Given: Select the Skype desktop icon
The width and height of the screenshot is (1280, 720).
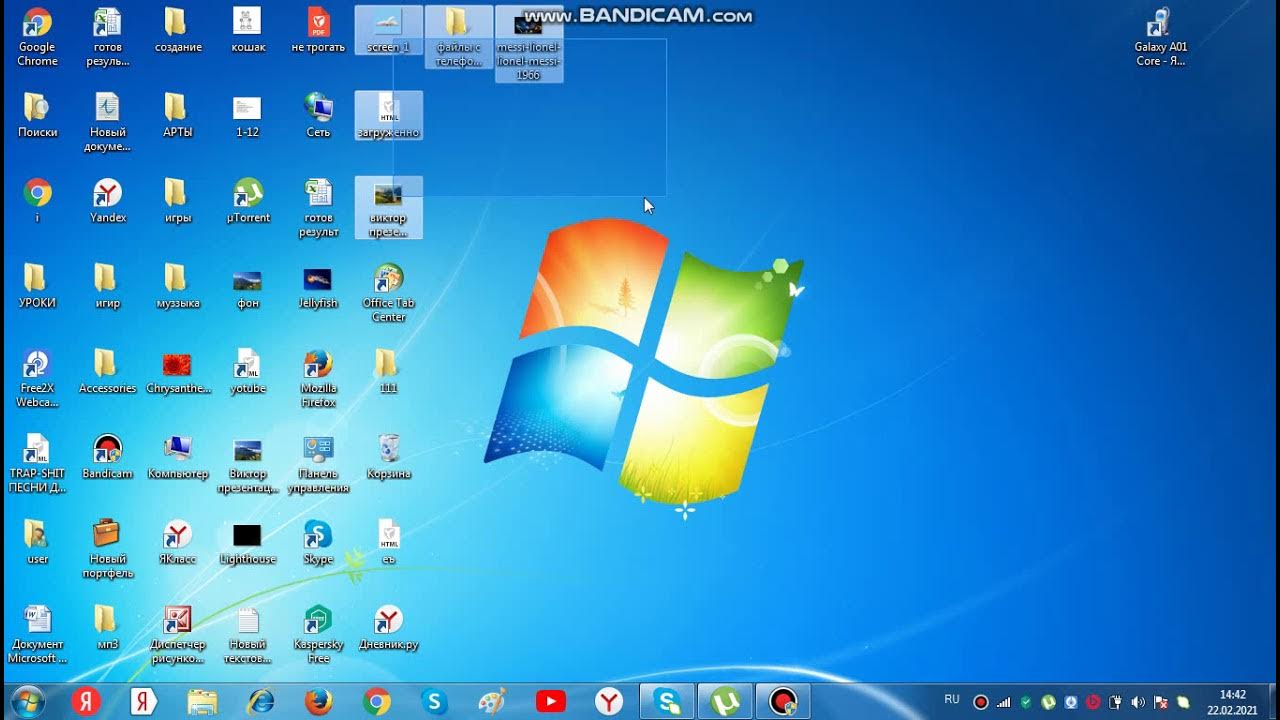Looking at the screenshot, I should [318, 542].
